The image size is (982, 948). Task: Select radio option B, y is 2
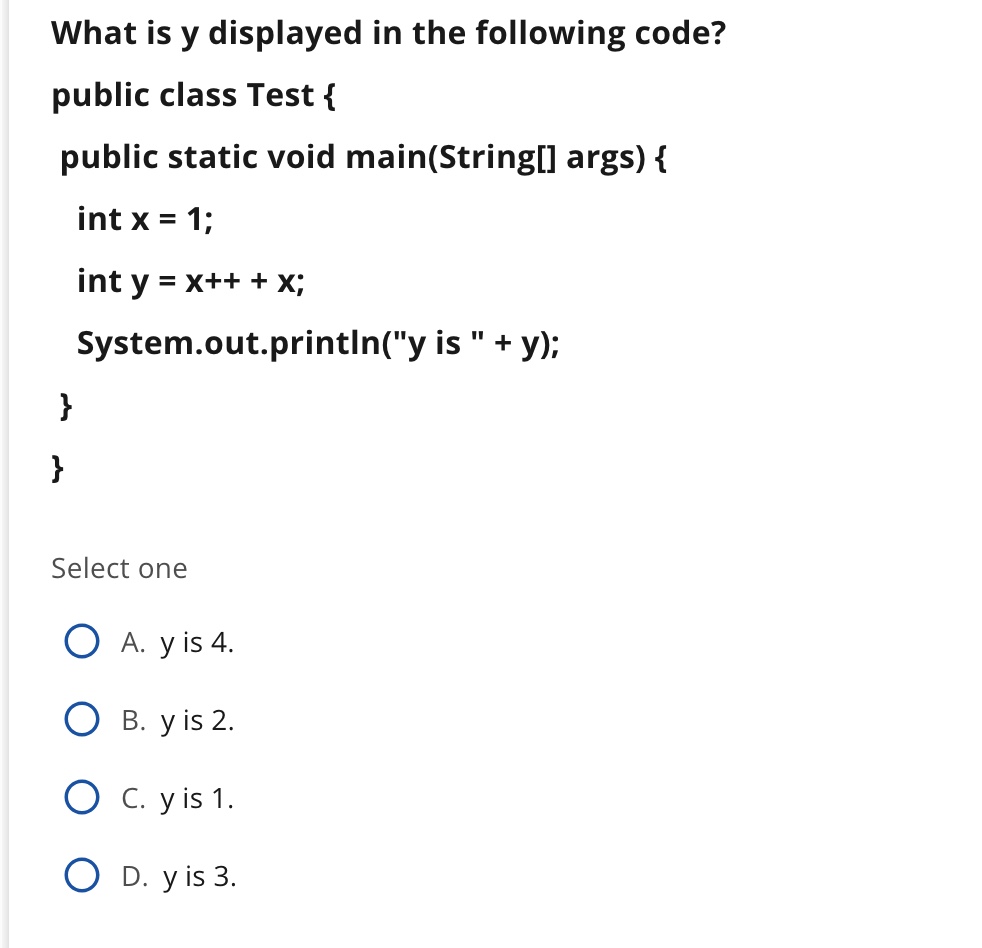tap(82, 719)
